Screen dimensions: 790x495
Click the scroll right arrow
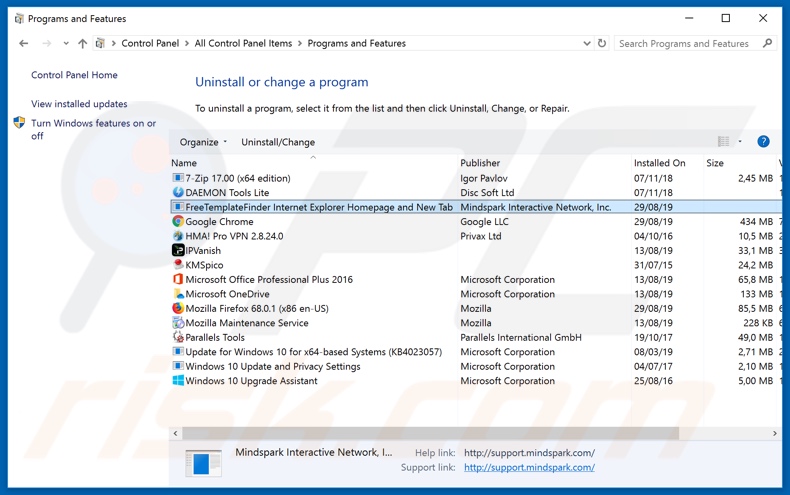point(775,433)
